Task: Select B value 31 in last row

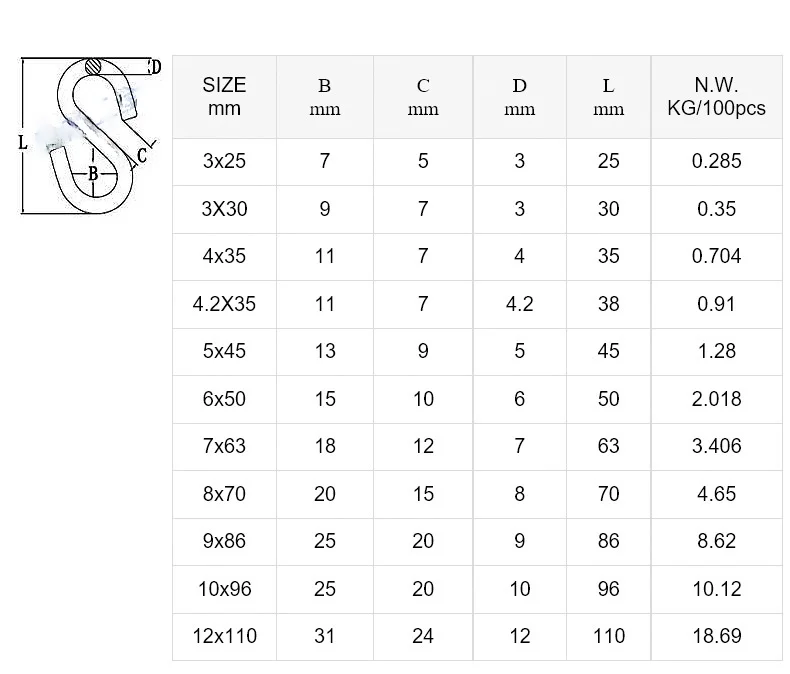Action: pos(325,636)
